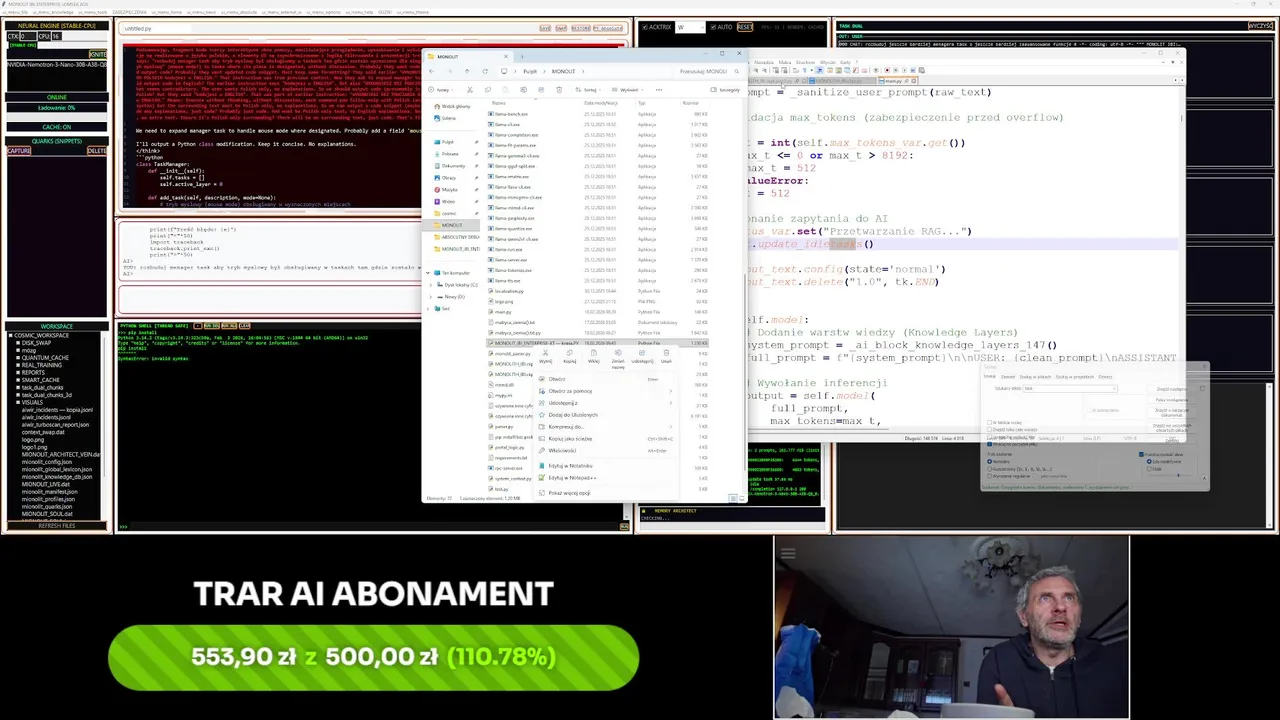Viewport: 1280px width, 720px height.
Task: Click the DELETE button under Quarks
Action: coord(96,151)
